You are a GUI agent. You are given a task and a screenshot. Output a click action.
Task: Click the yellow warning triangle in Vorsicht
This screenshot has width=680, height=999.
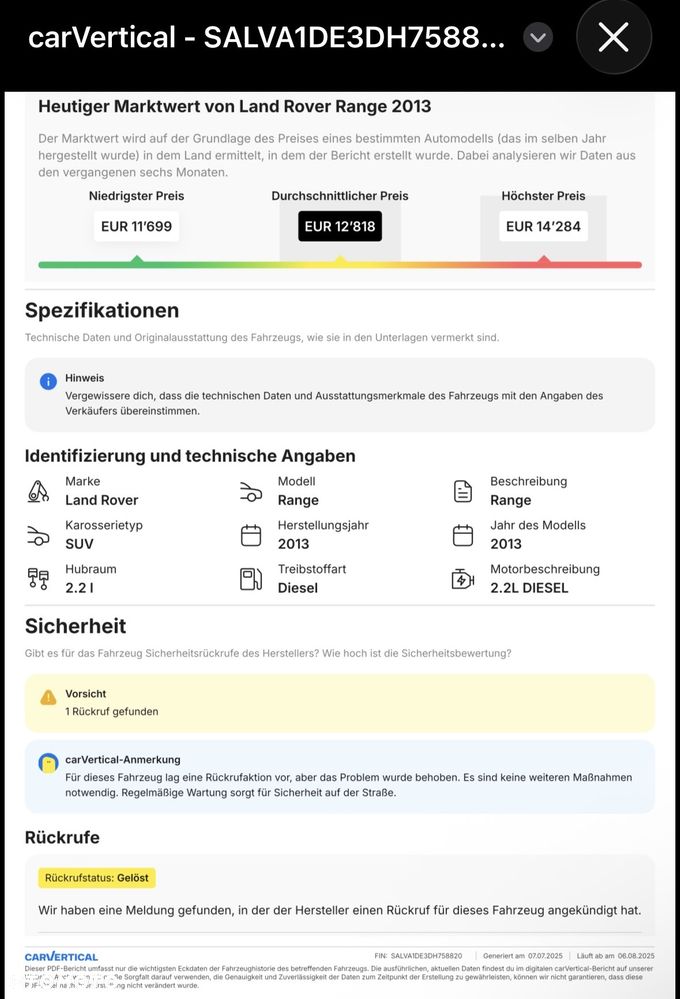click(x=48, y=697)
